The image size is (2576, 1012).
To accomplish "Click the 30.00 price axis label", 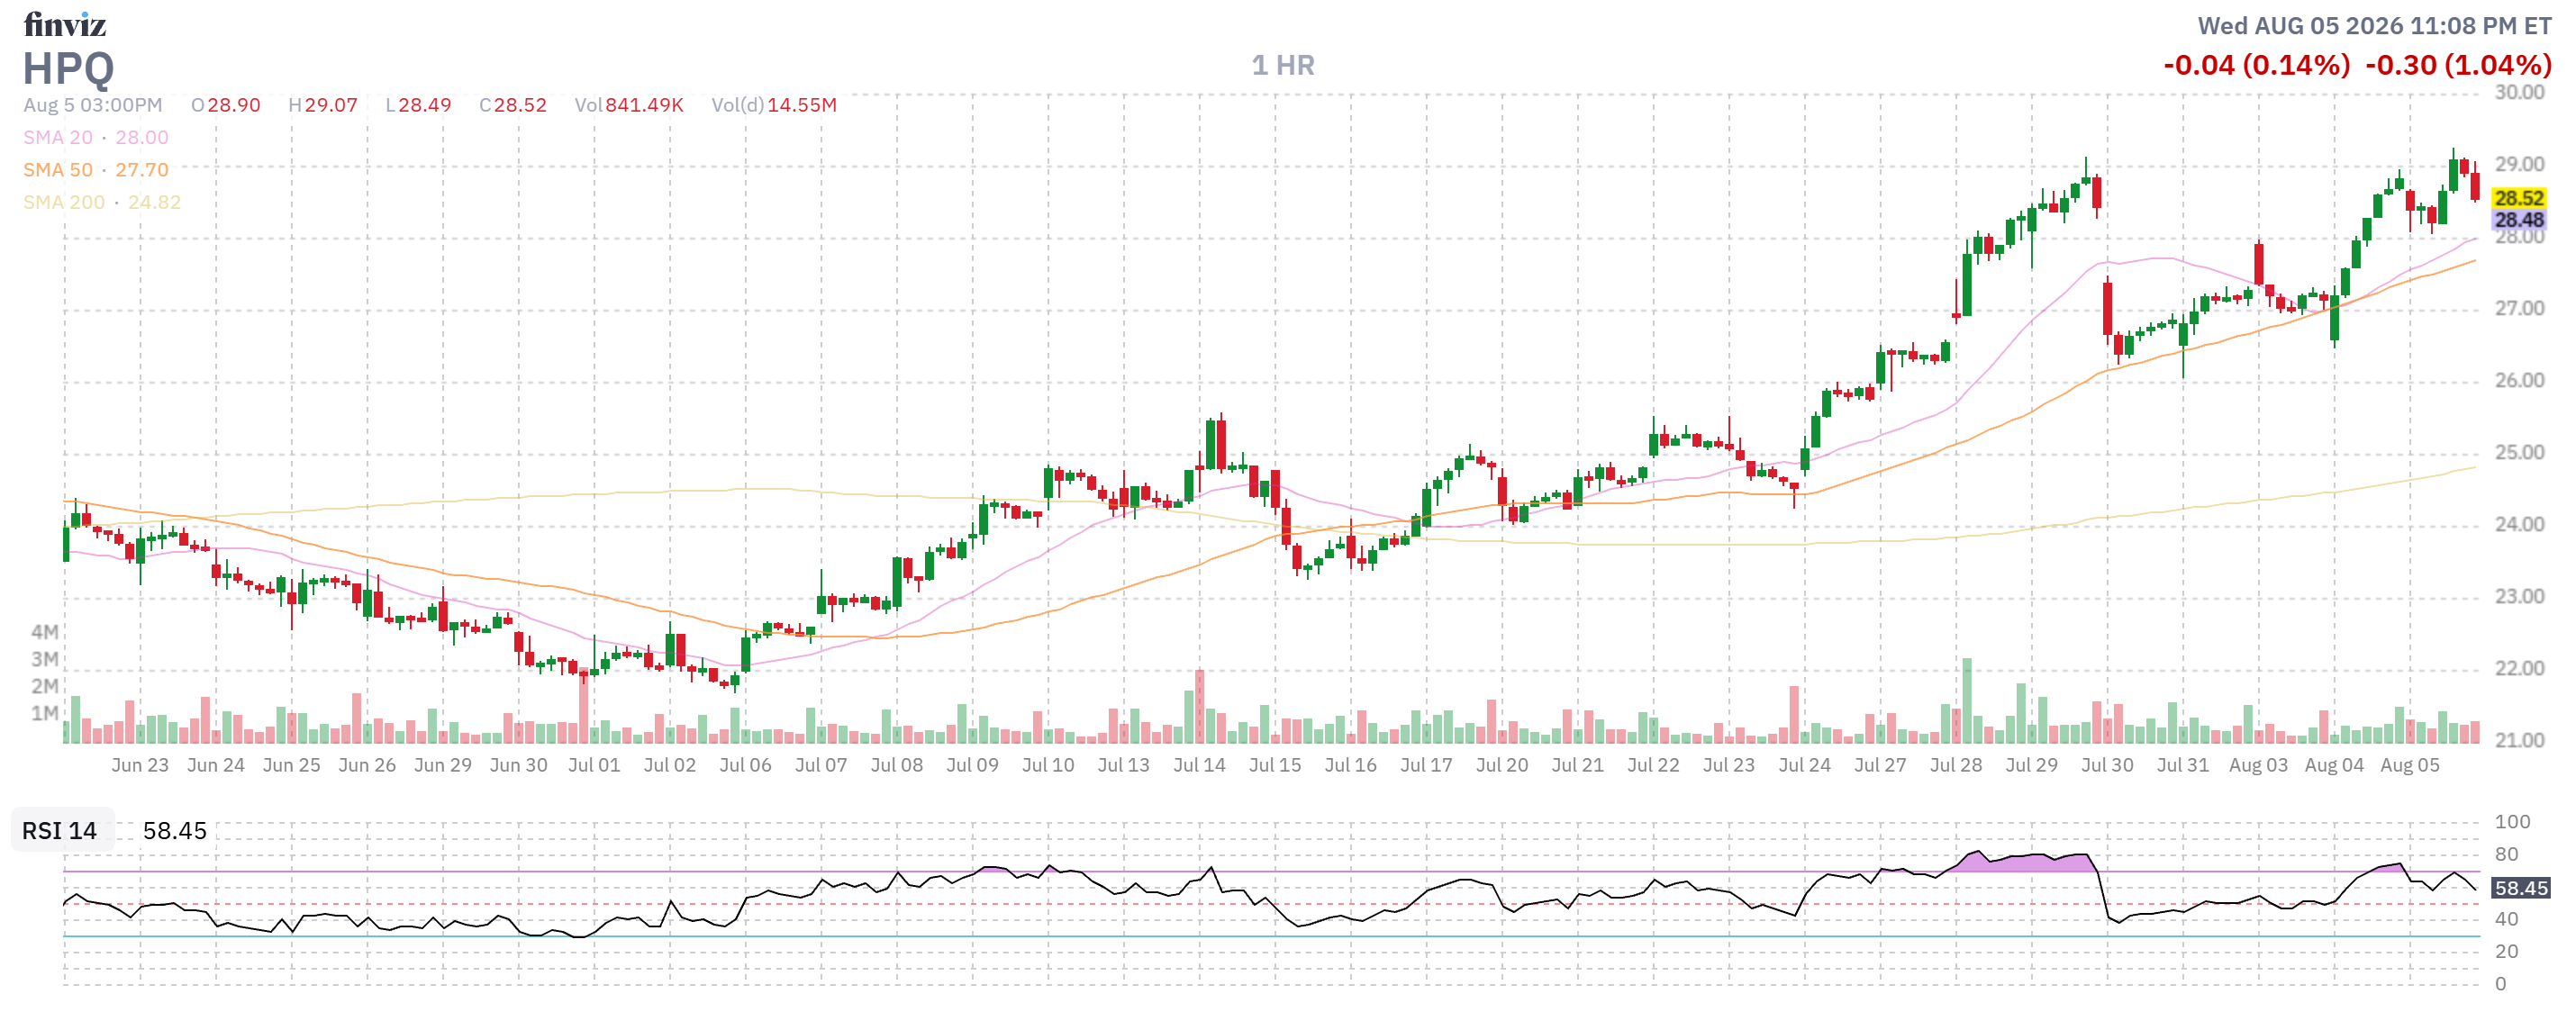I will point(2519,92).
